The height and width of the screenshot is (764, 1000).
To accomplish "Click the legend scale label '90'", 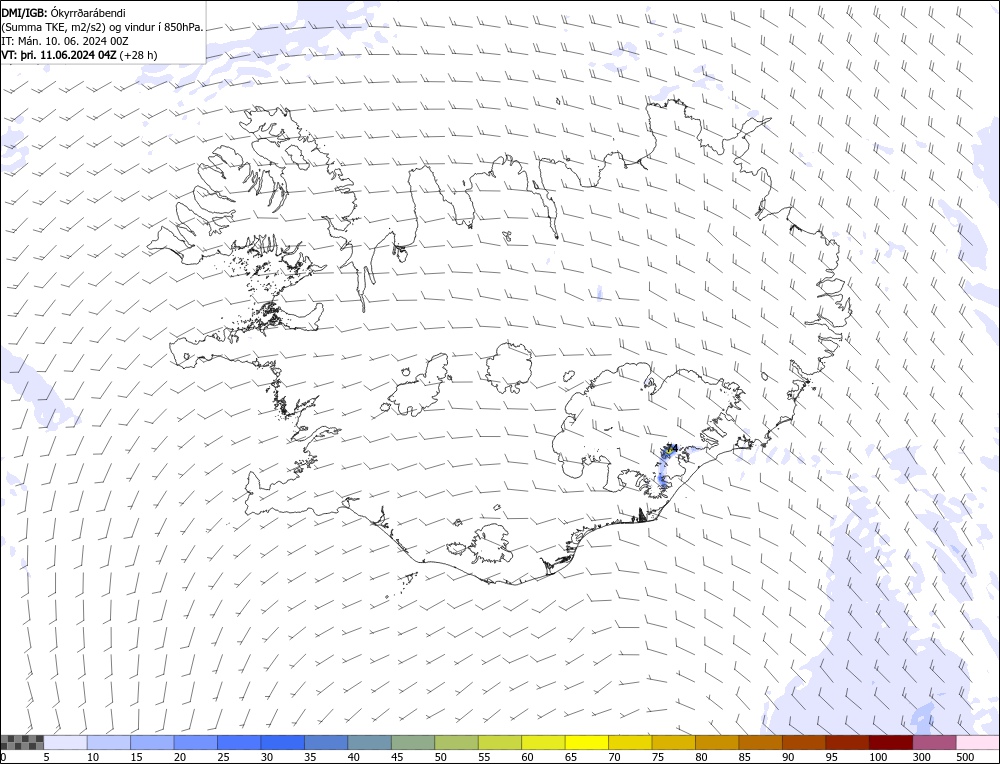I will coord(788,757).
